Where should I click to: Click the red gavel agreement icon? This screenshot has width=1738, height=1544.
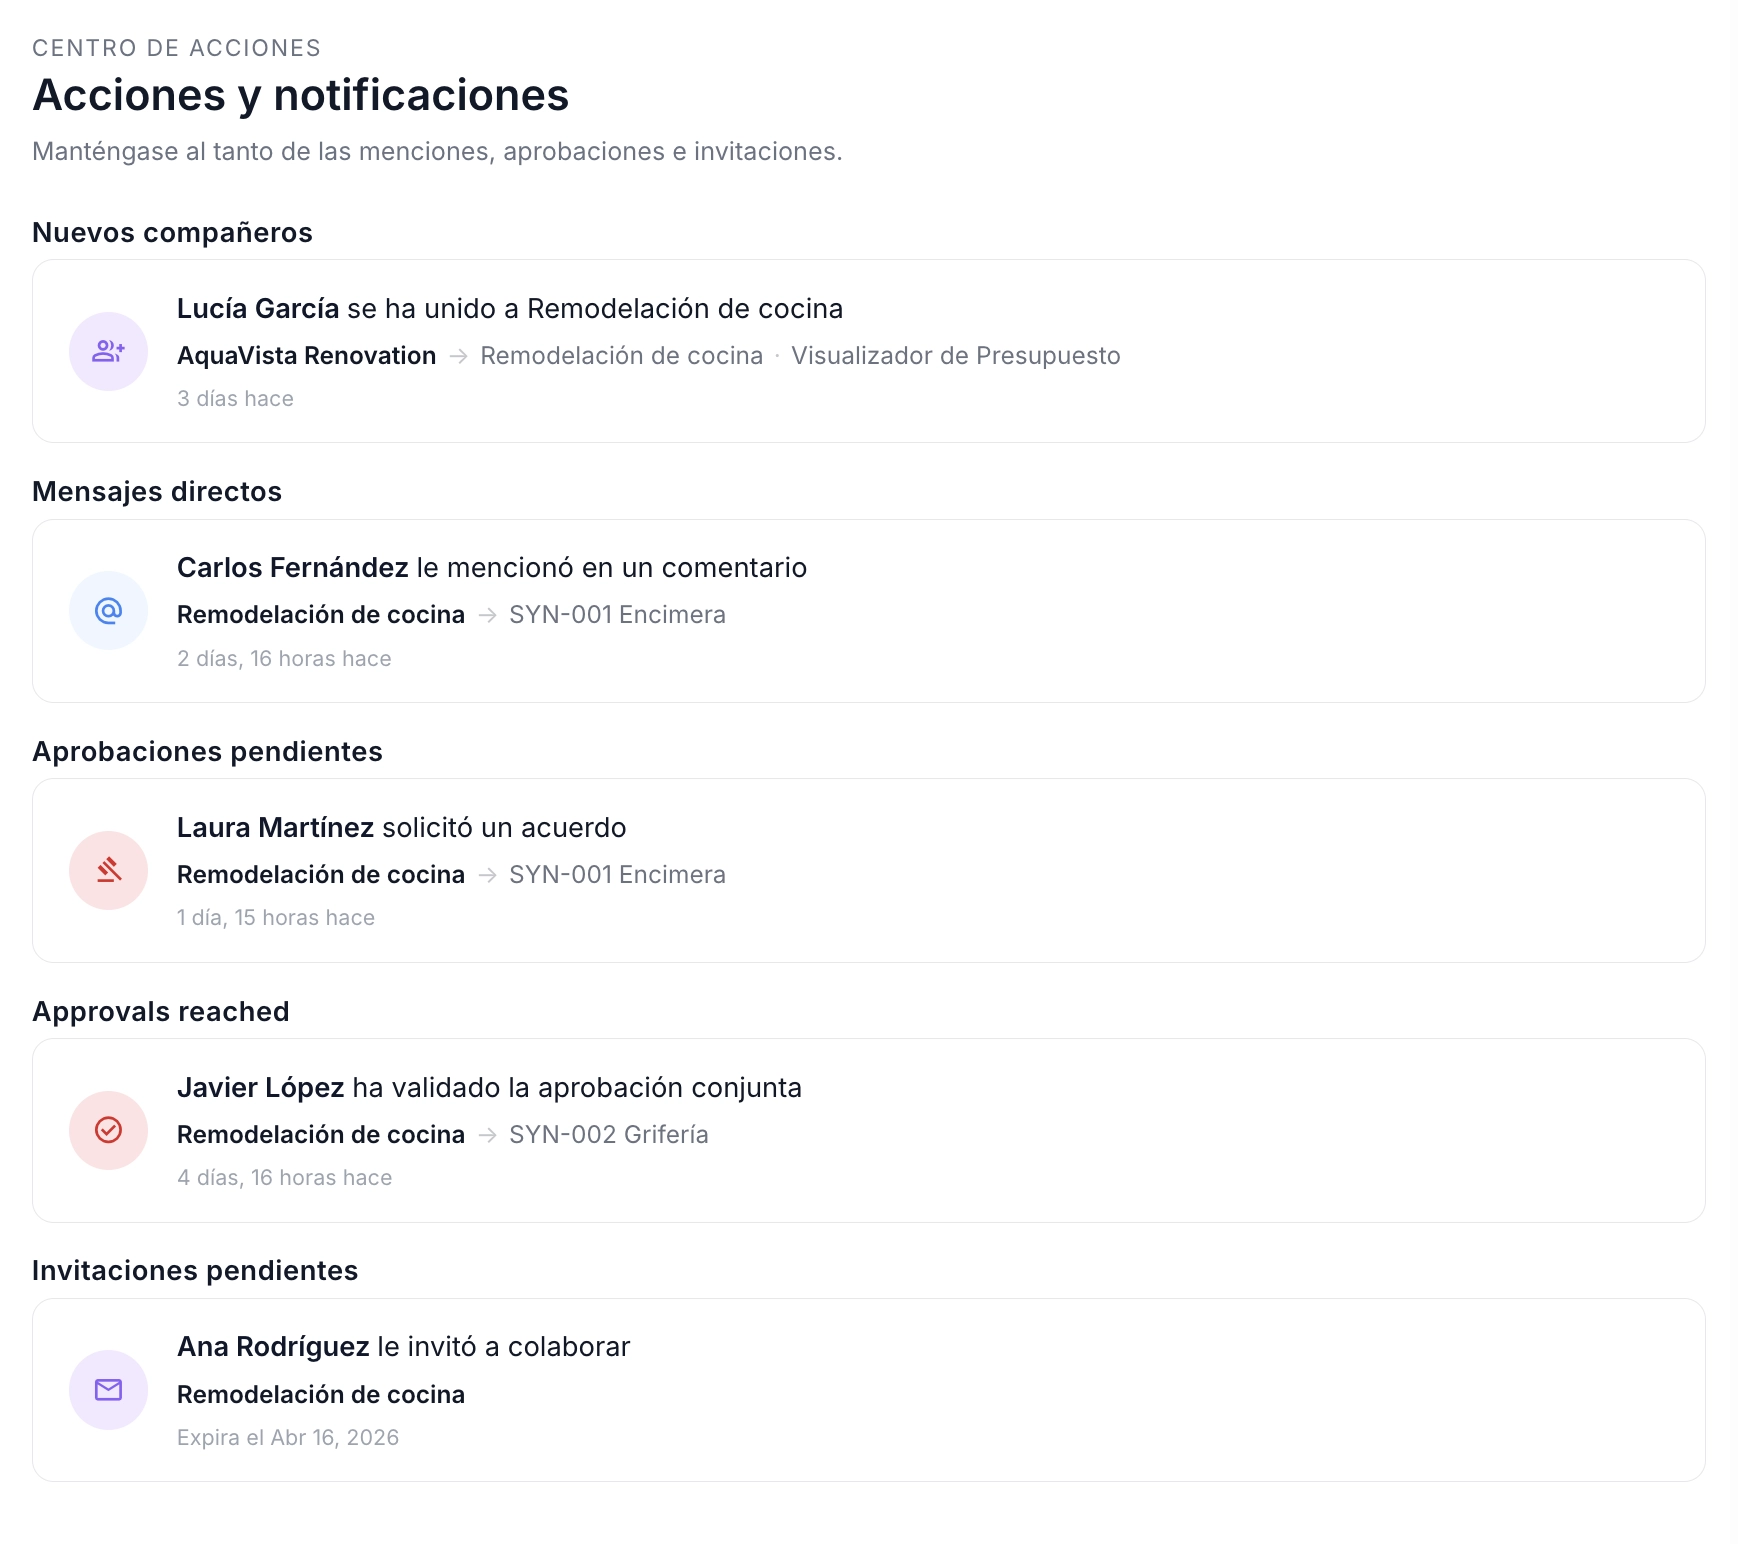click(x=108, y=870)
